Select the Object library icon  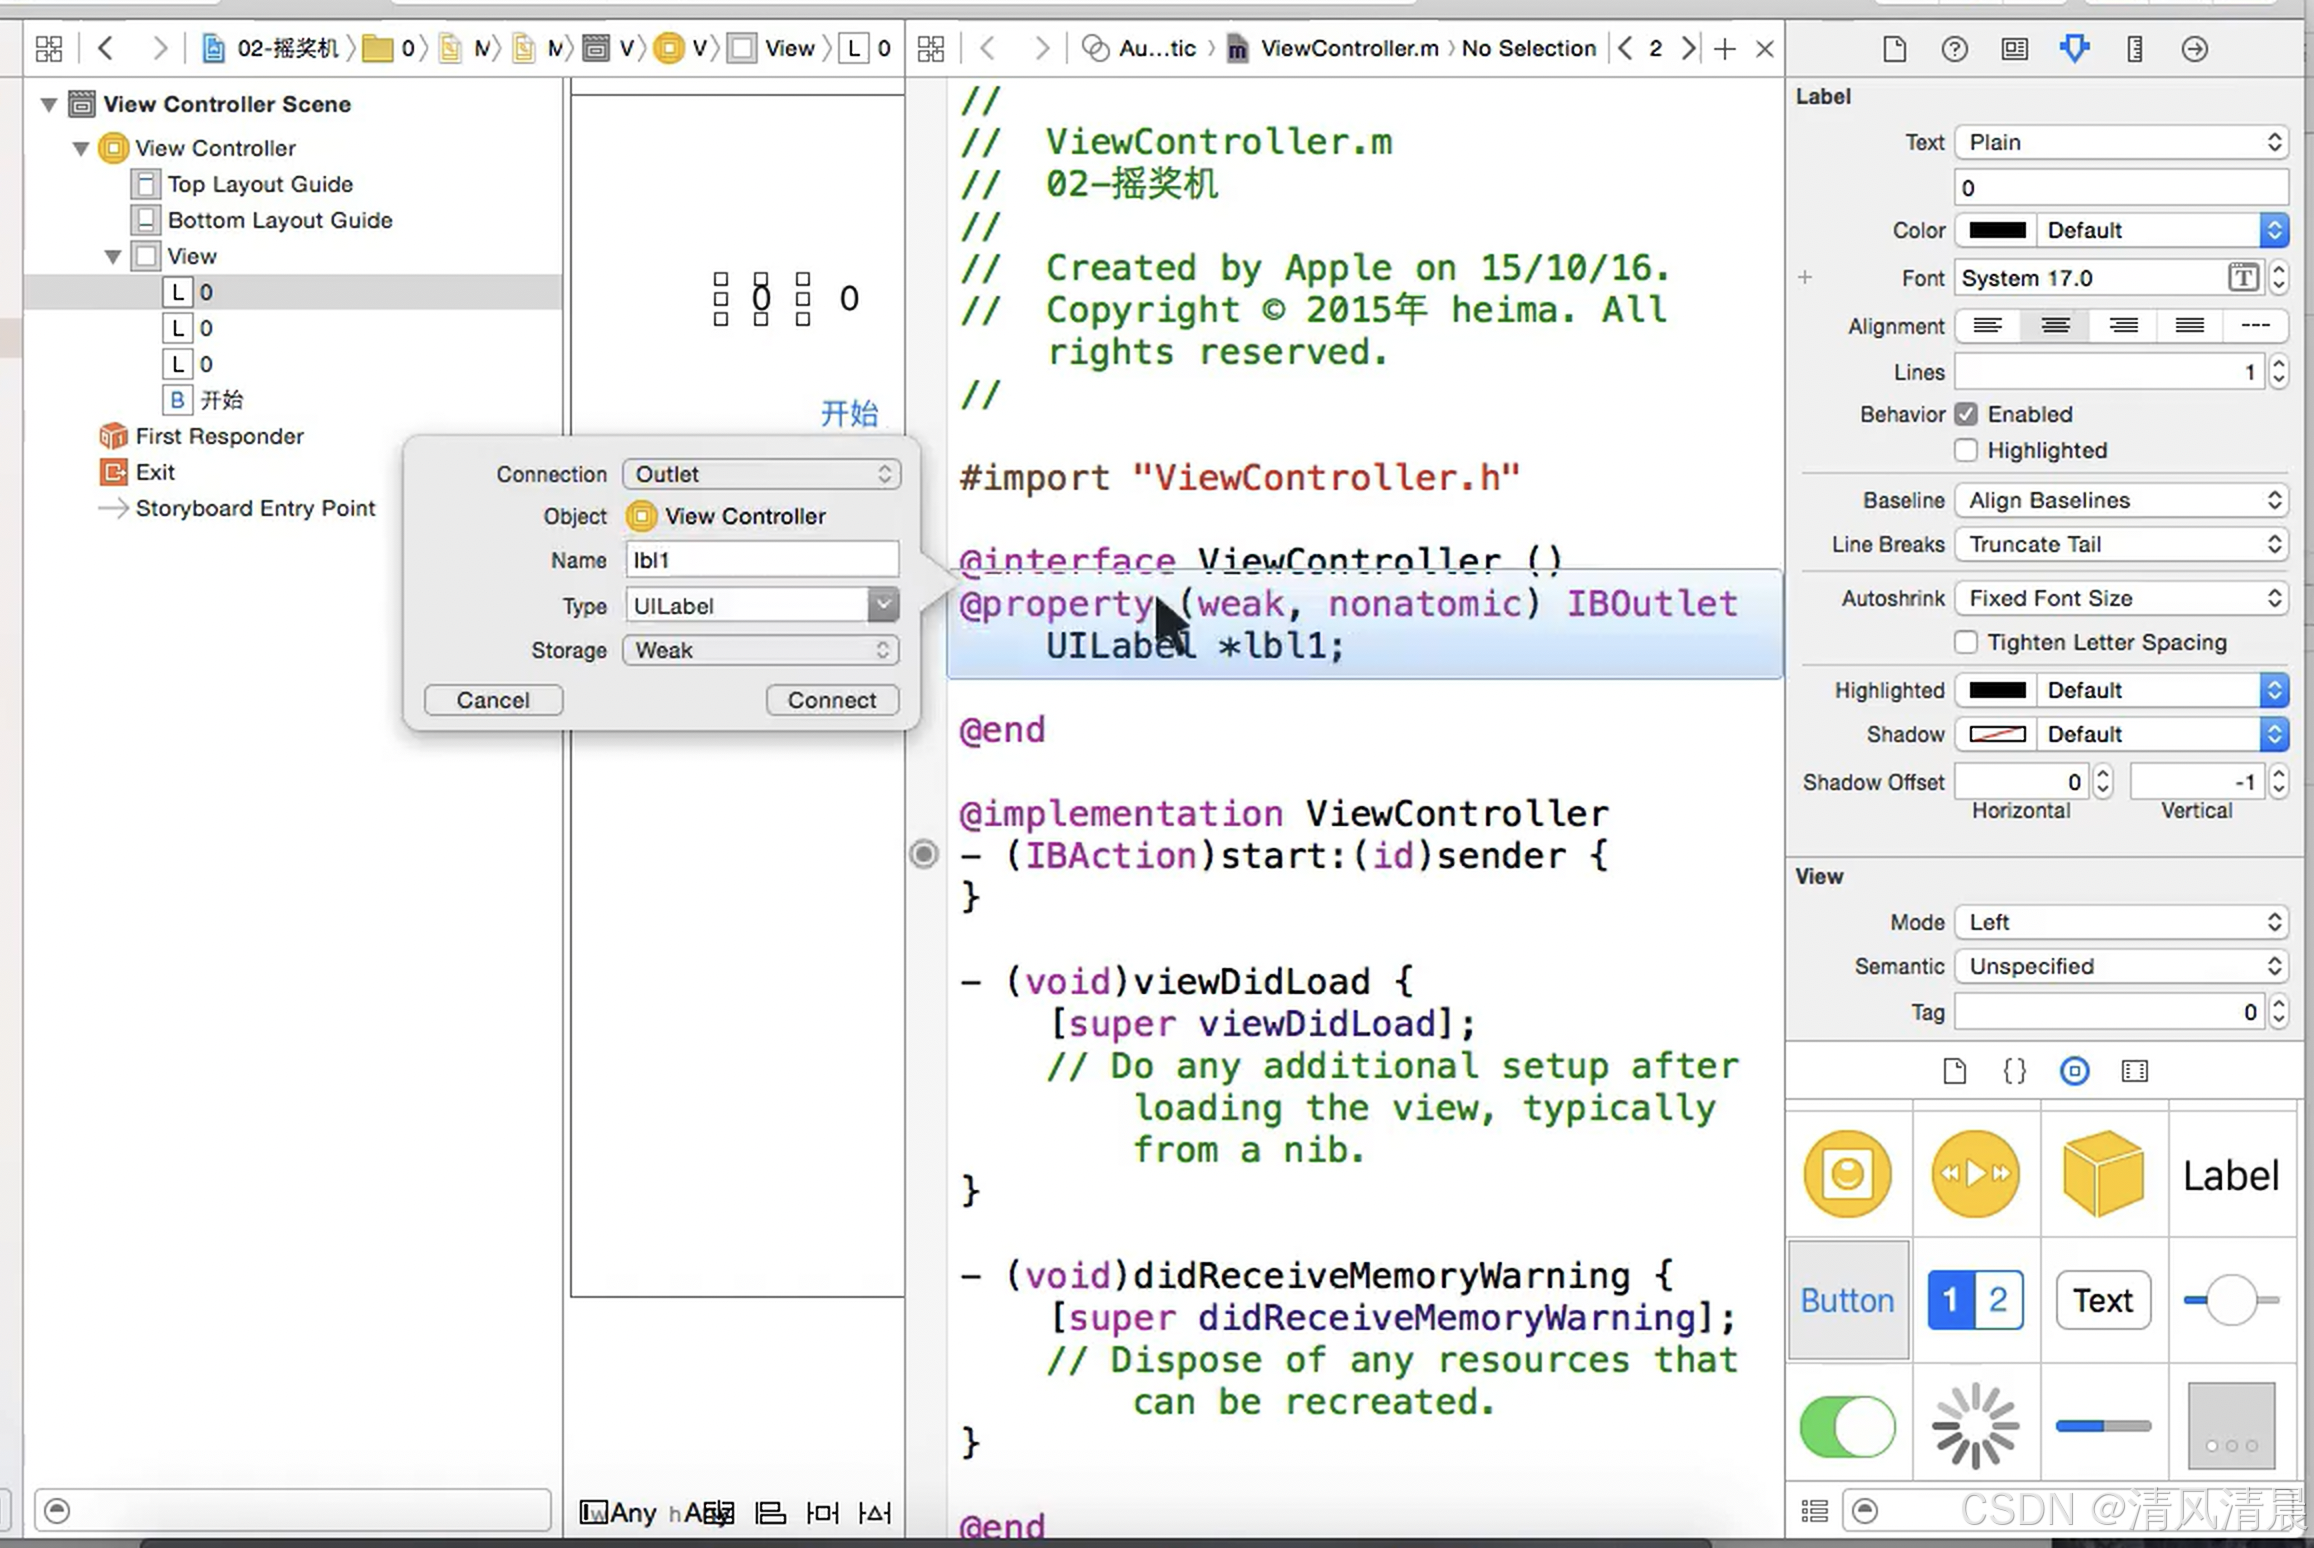coord(2074,1071)
